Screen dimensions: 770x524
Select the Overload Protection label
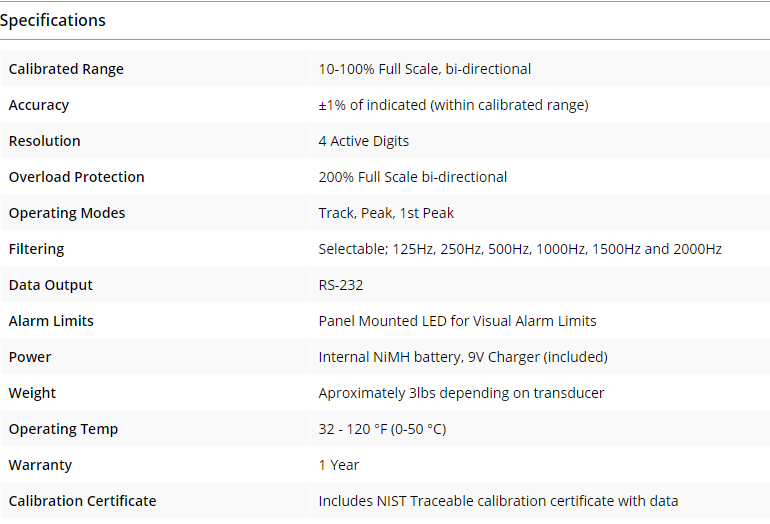coord(77,177)
